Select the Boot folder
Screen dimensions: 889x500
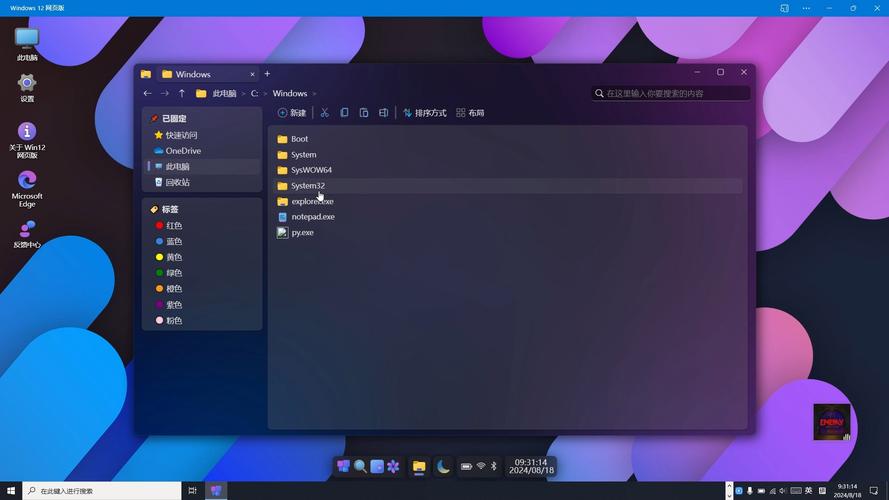tap(508, 139)
